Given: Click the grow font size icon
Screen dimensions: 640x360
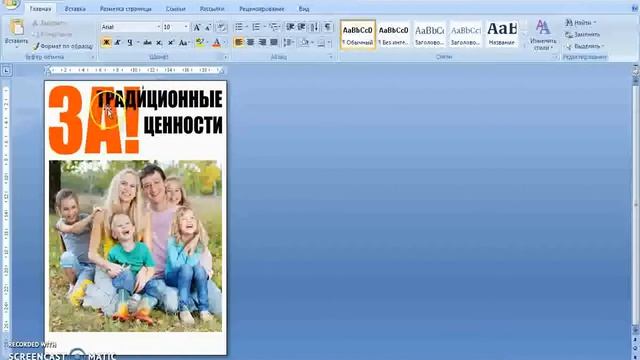Looking at the screenshot, I should (x=197, y=27).
